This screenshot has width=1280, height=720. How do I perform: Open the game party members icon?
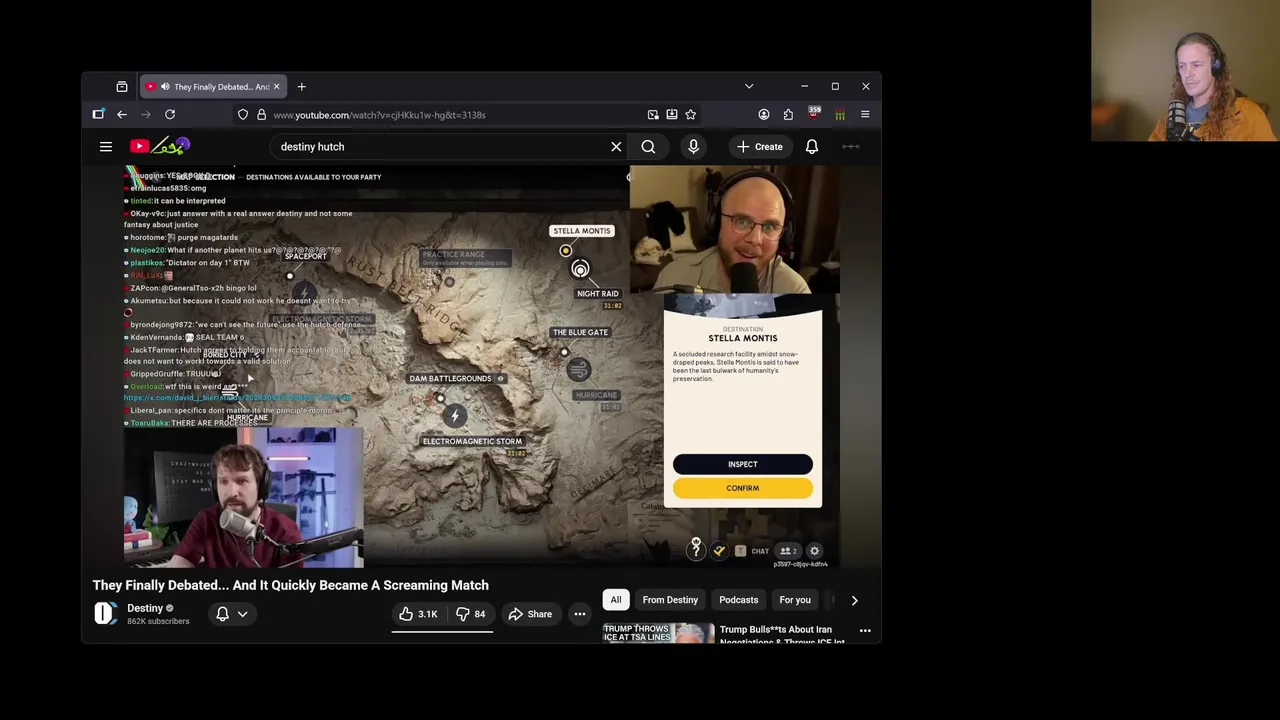point(788,551)
